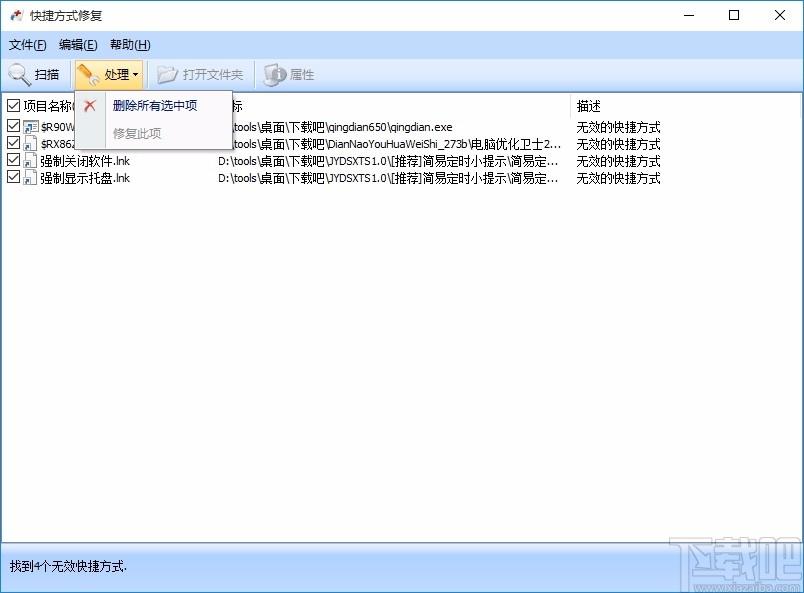Minimize the 快捷方式修复 window

pos(689,15)
